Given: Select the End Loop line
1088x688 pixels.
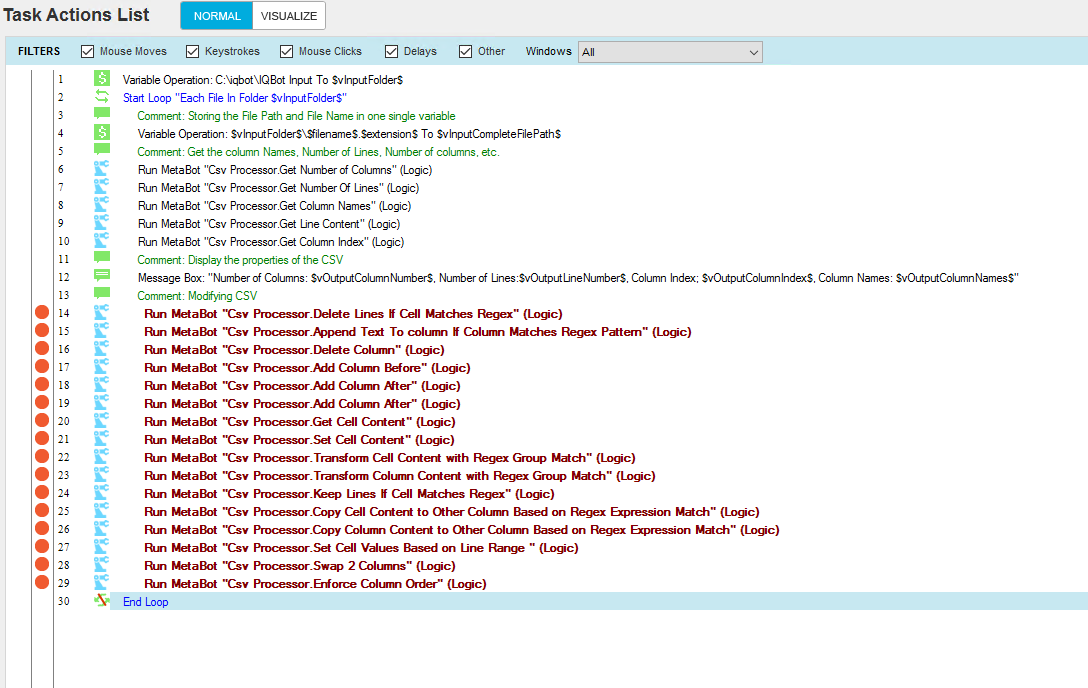Looking at the screenshot, I should pyautogui.click(x=146, y=602).
